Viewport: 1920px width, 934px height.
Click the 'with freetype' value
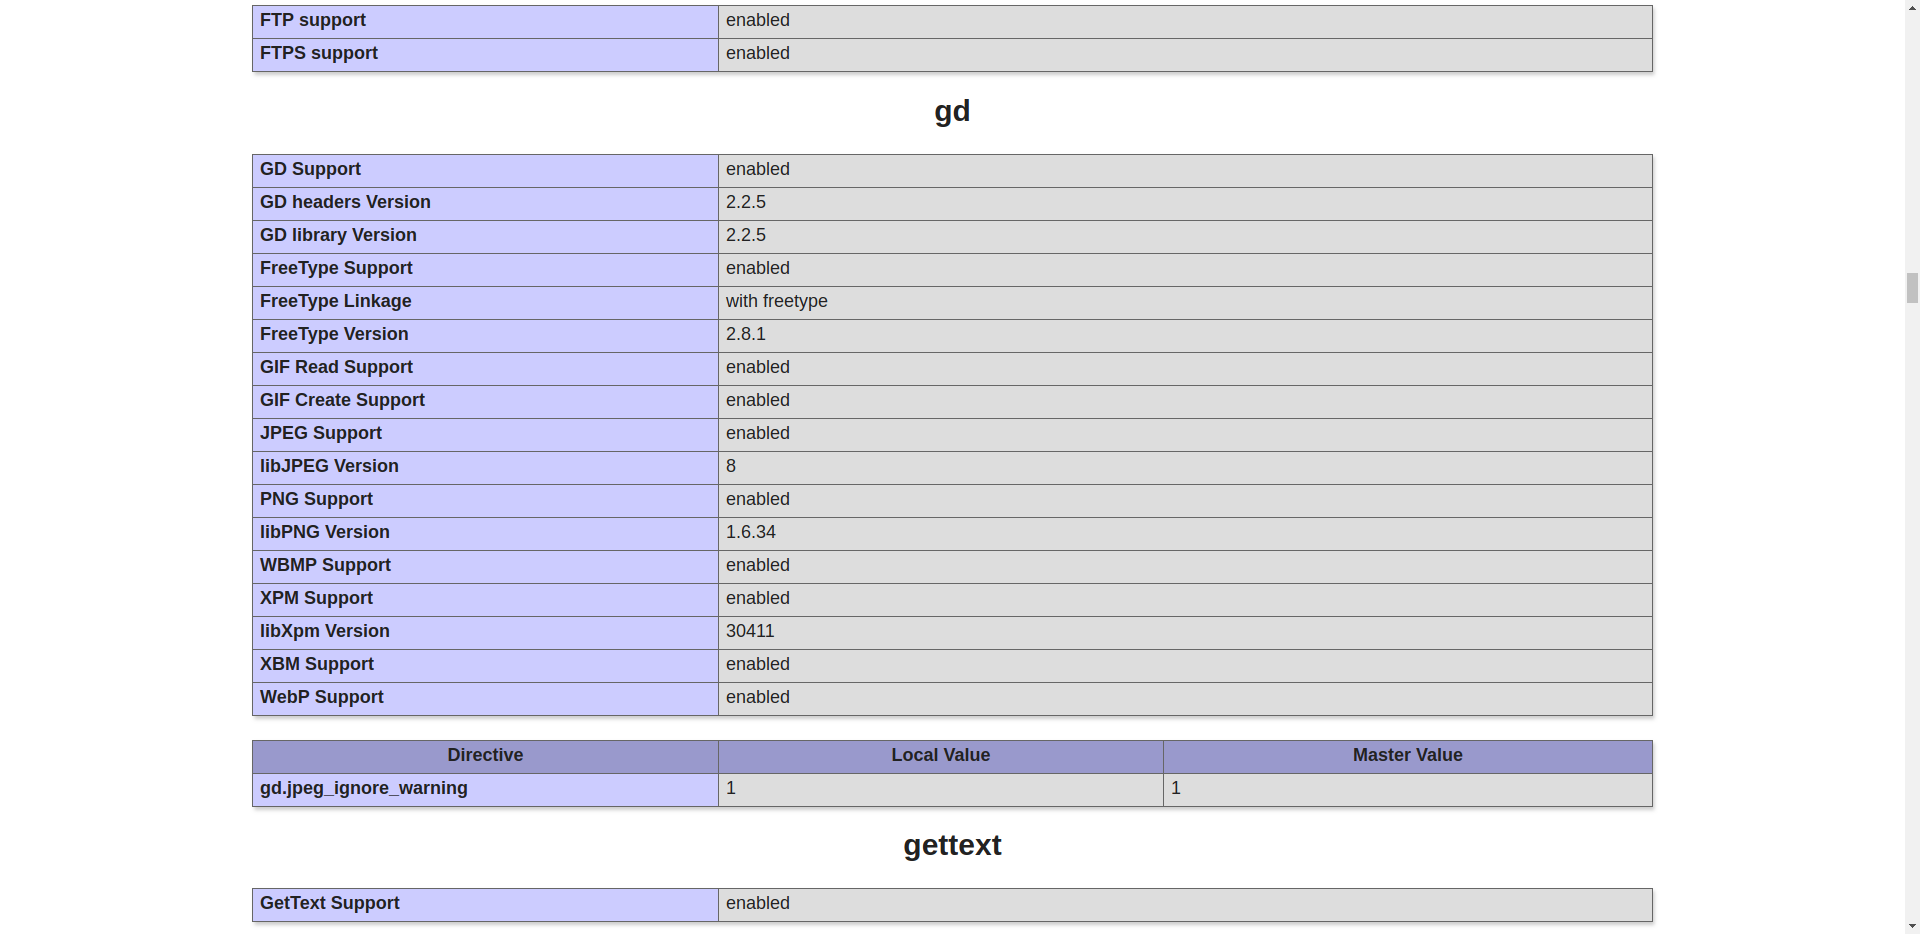[777, 301]
